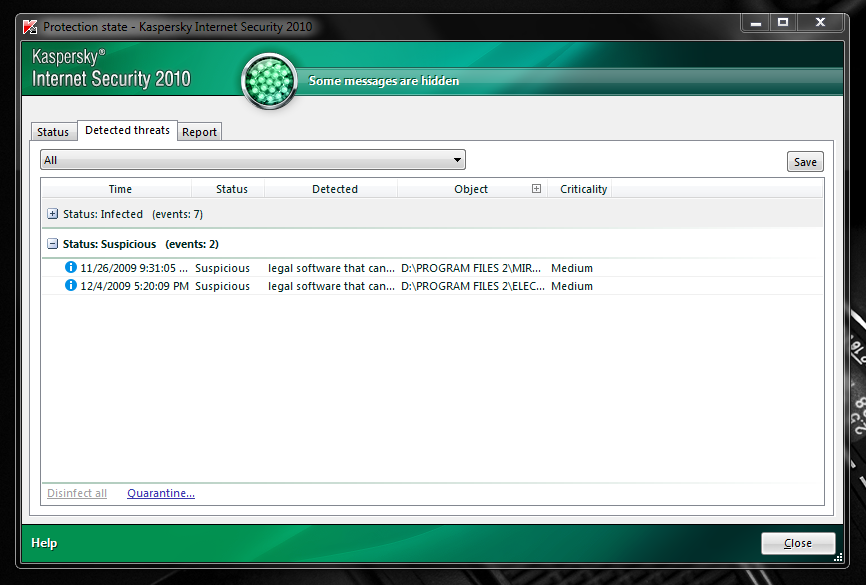This screenshot has height=585, width=866.
Task: Expand the Status: Infected group
Action: tap(52, 214)
